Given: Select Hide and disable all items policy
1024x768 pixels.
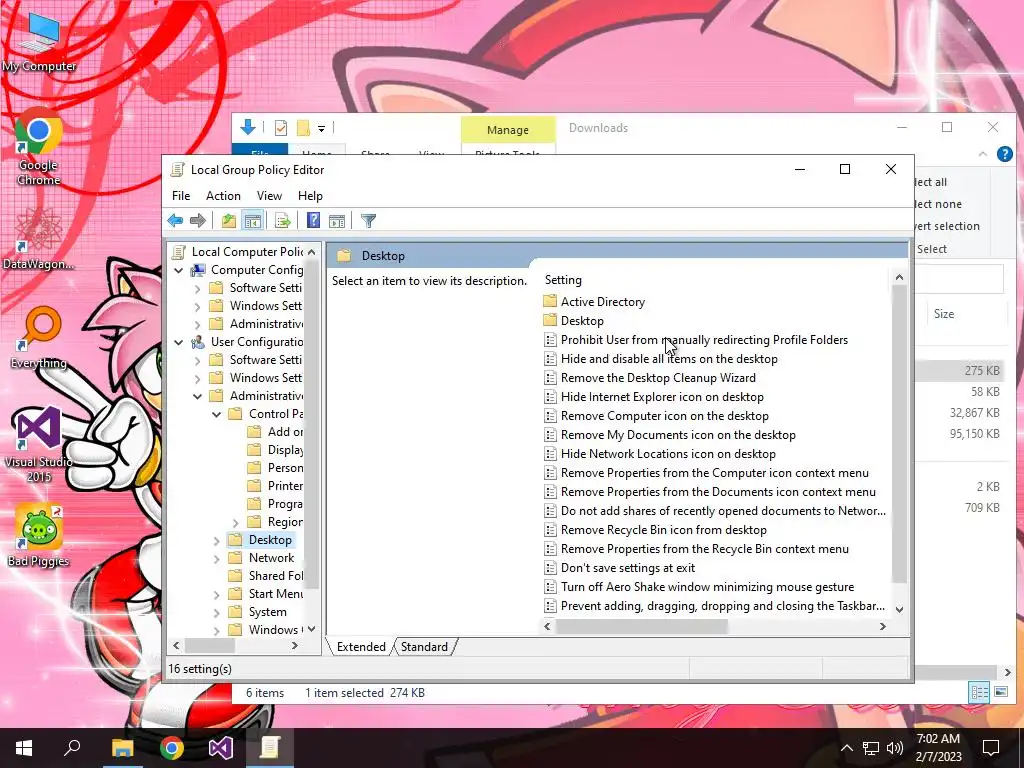Looking at the screenshot, I should [x=669, y=359].
